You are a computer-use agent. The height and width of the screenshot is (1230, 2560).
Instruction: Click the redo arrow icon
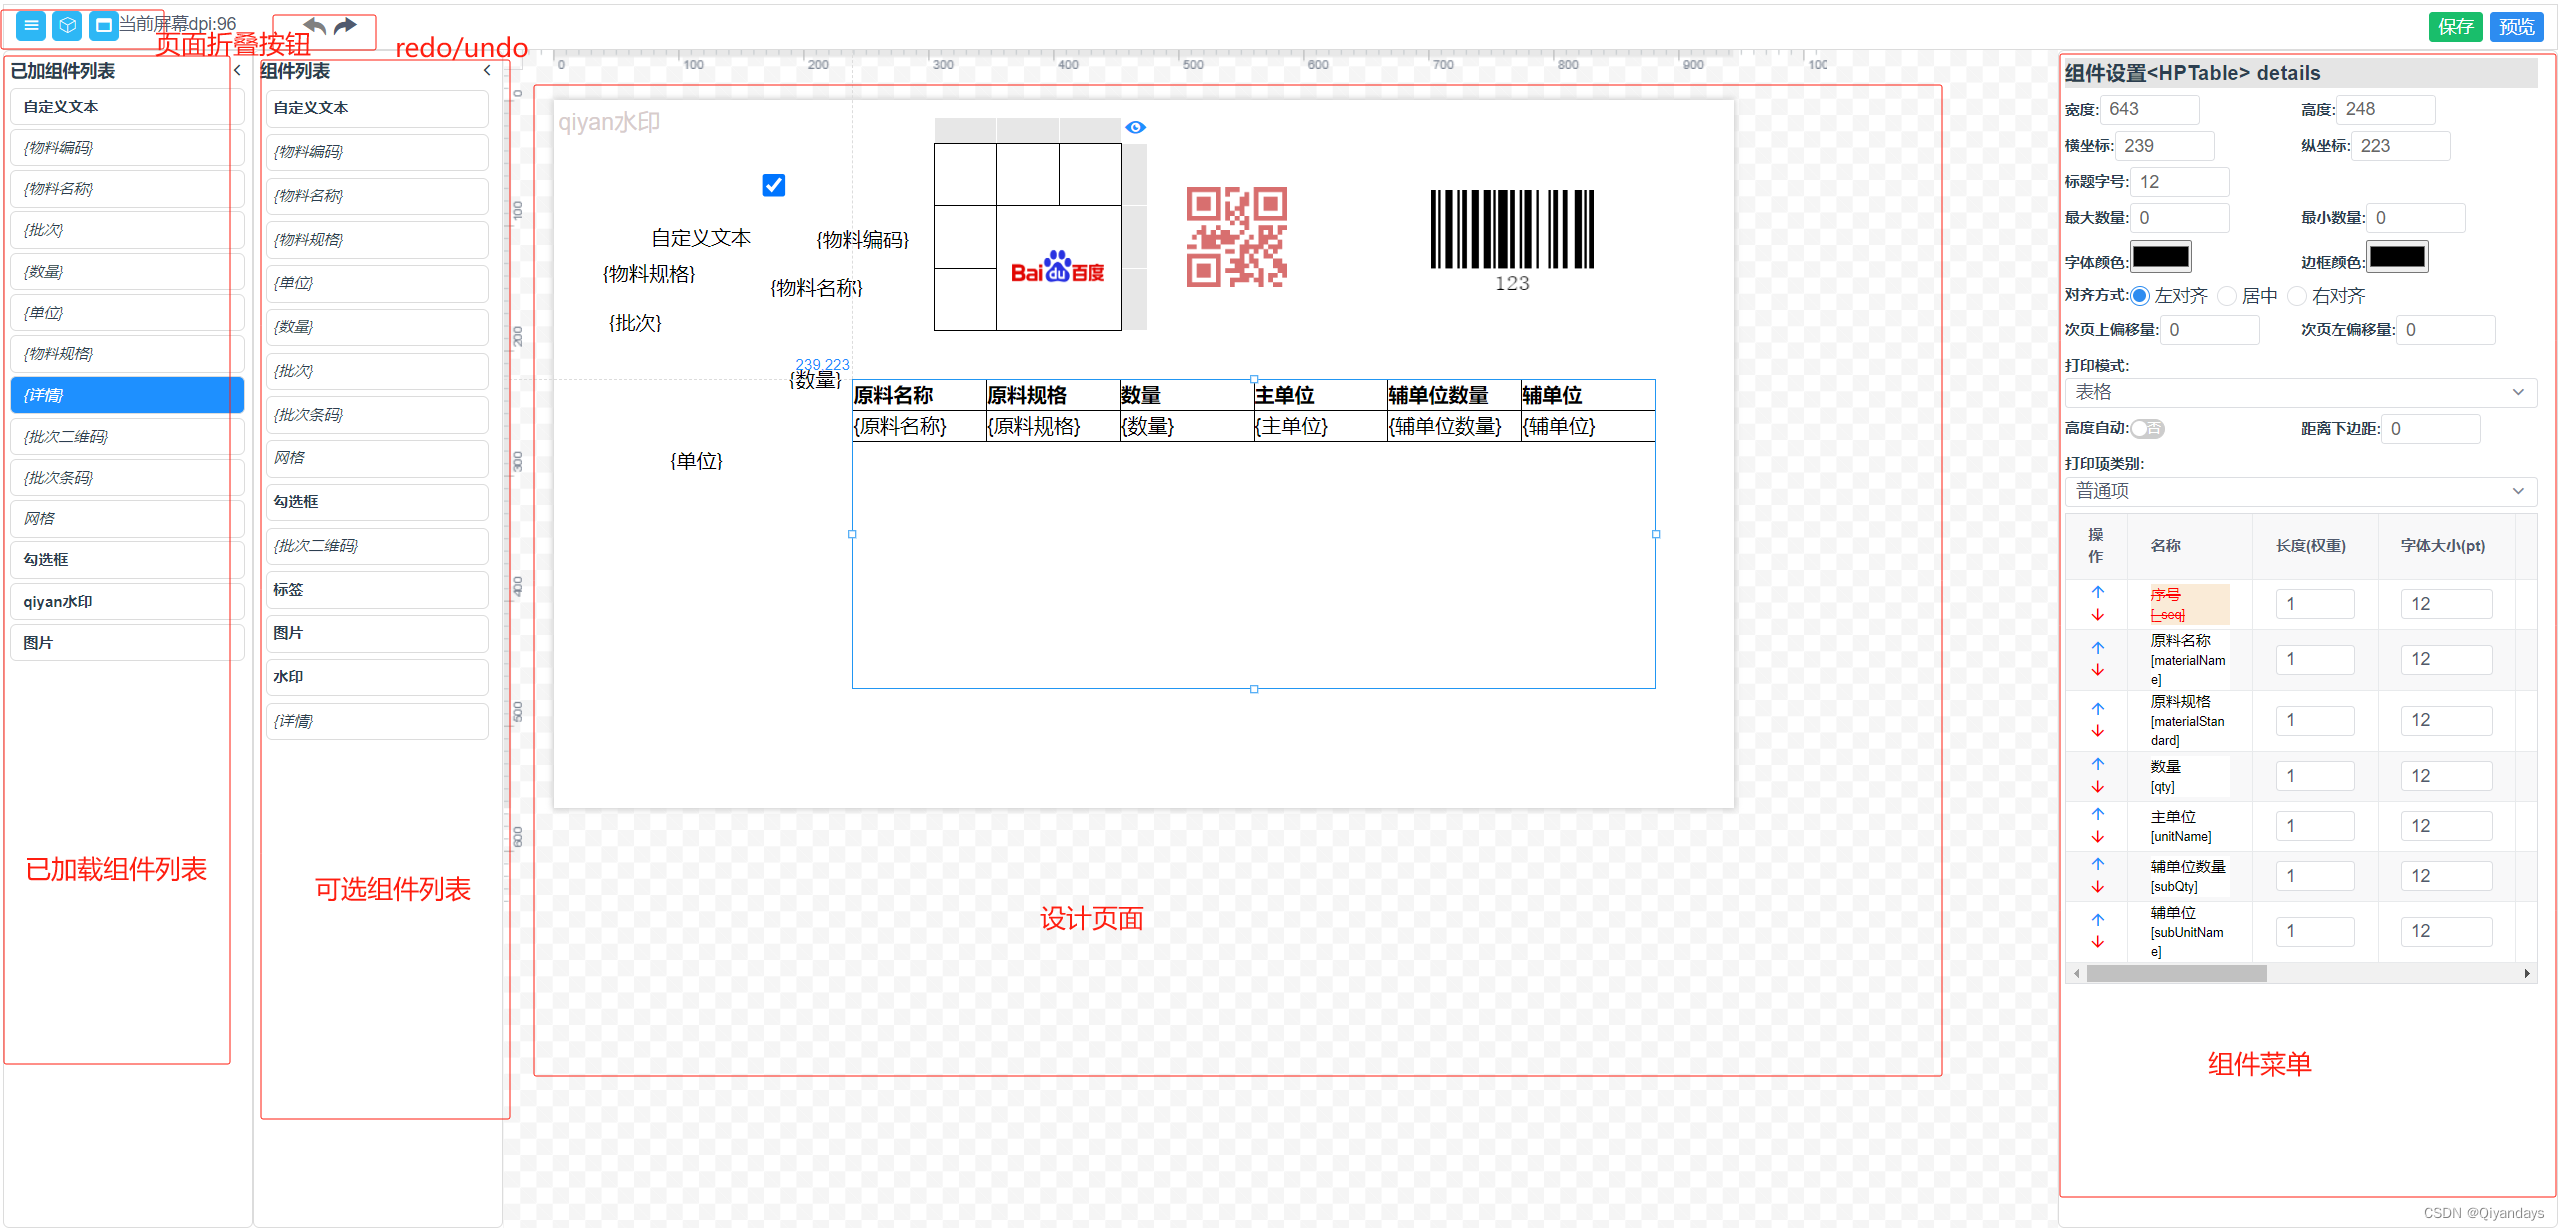click(x=345, y=26)
